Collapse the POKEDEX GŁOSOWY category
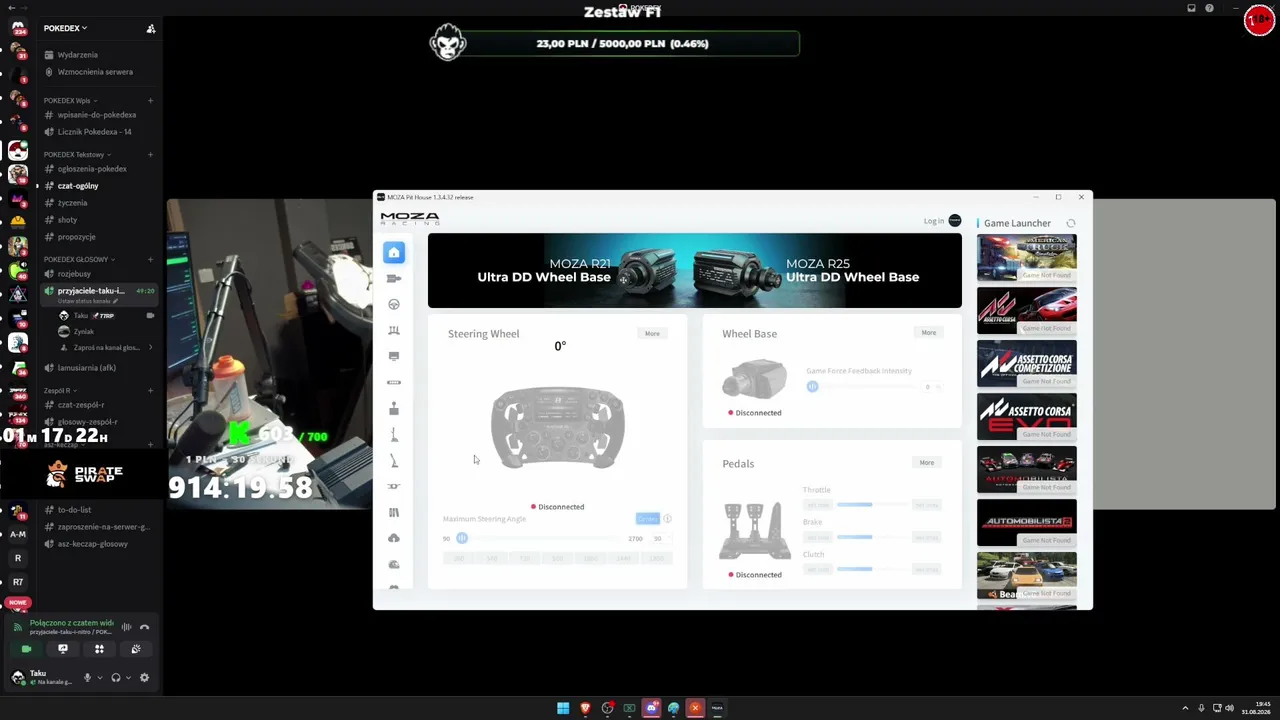Viewport: 1280px width, 720px height. pos(78,260)
